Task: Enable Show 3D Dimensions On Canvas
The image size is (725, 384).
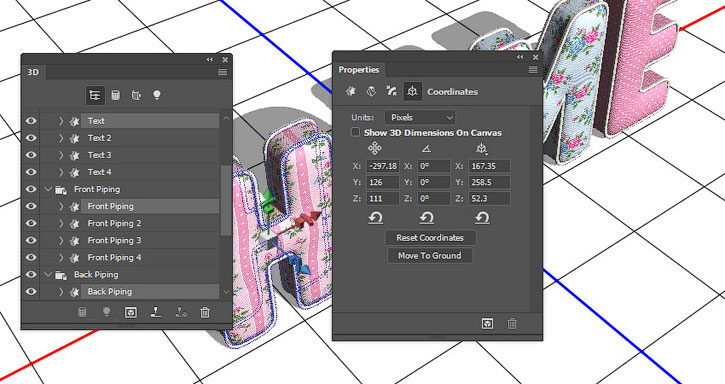Action: click(x=355, y=132)
